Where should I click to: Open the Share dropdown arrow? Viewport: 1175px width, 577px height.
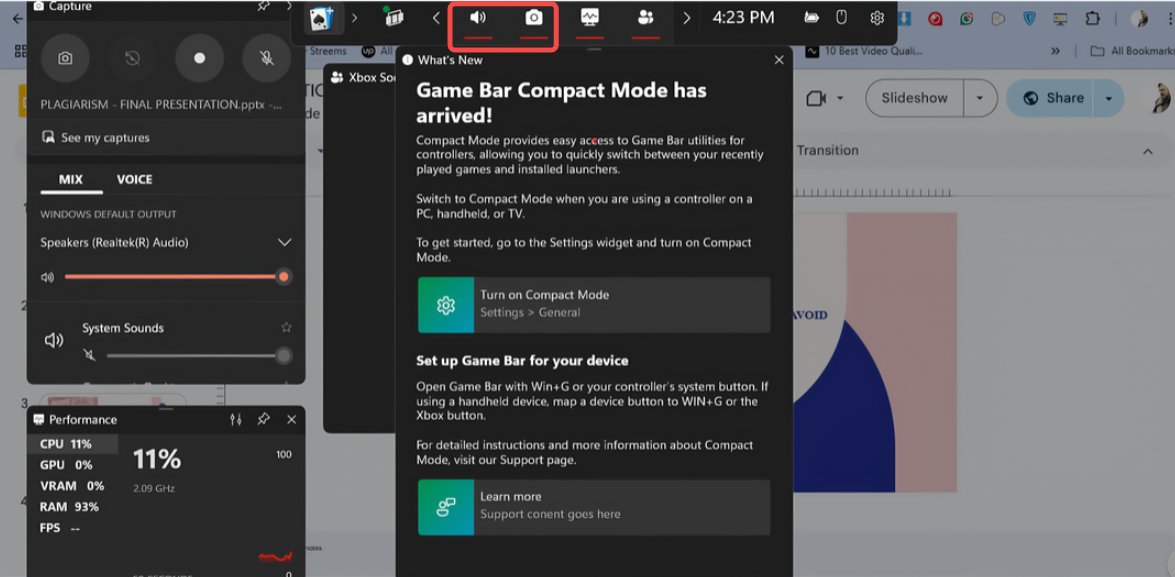click(x=1108, y=98)
